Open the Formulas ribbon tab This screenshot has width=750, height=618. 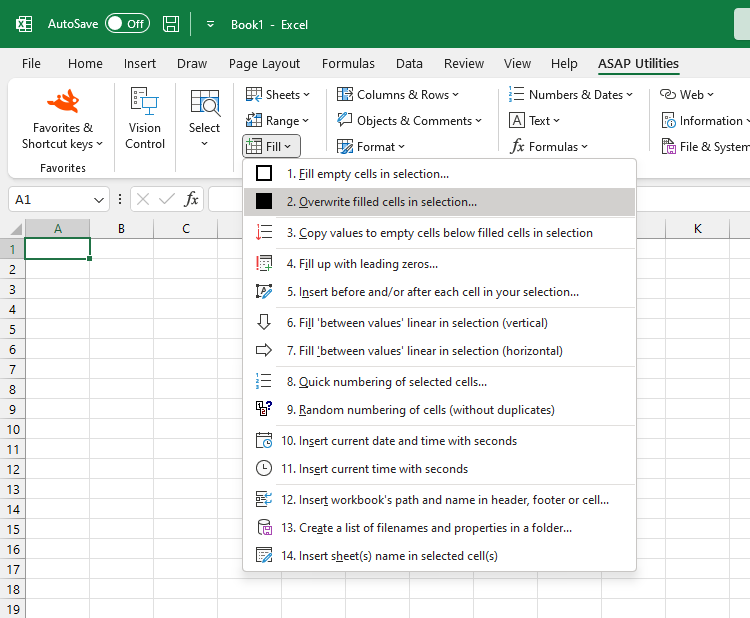click(x=348, y=64)
